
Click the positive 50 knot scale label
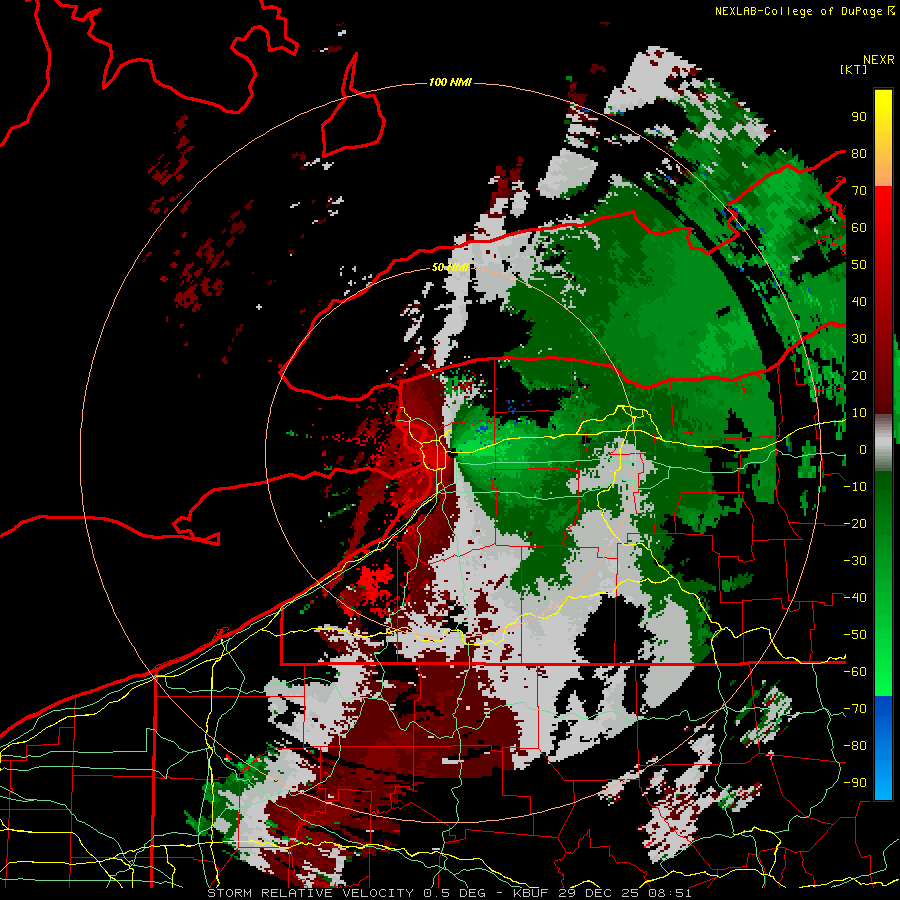[x=859, y=265]
